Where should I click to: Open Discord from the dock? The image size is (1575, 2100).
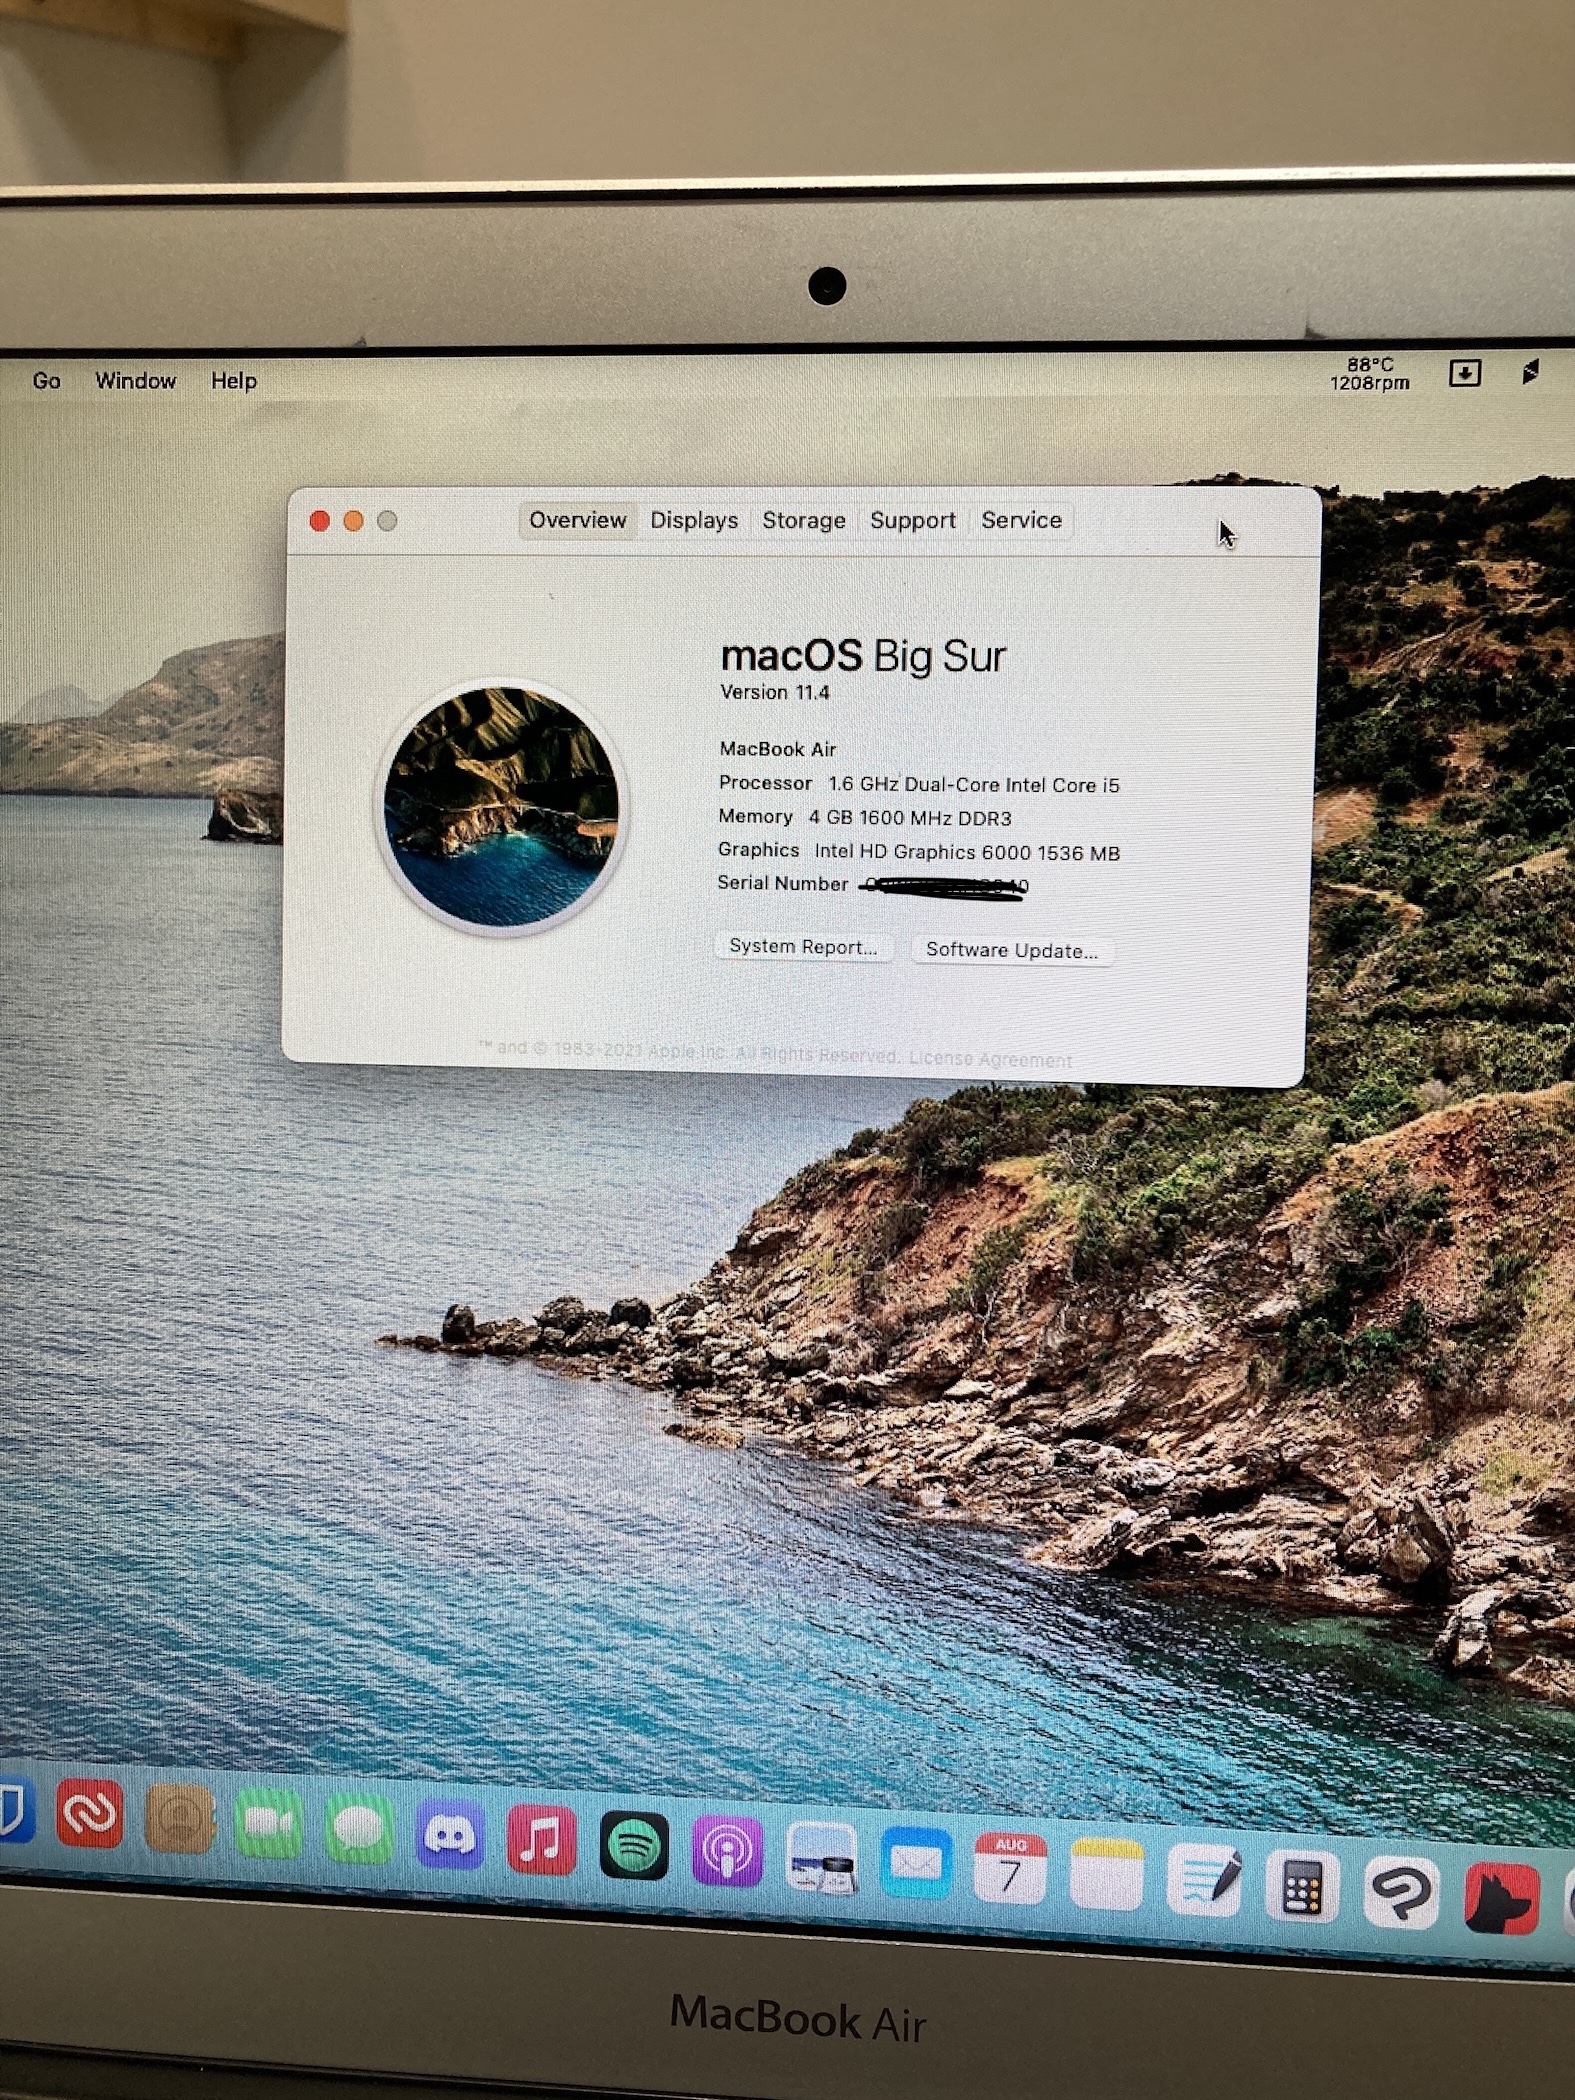click(x=450, y=1836)
